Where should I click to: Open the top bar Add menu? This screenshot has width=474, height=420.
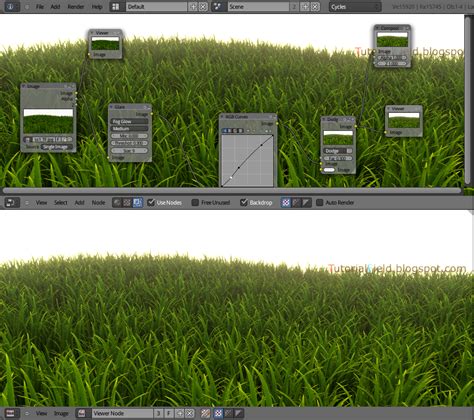[55, 7]
